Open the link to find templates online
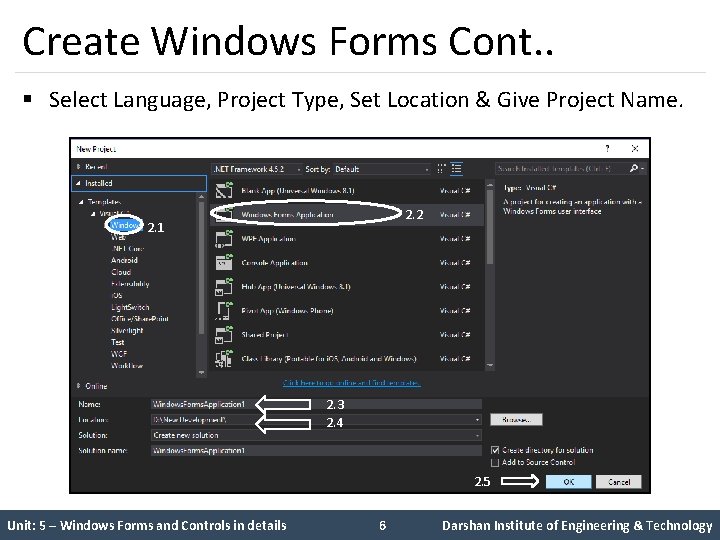 click(351, 382)
